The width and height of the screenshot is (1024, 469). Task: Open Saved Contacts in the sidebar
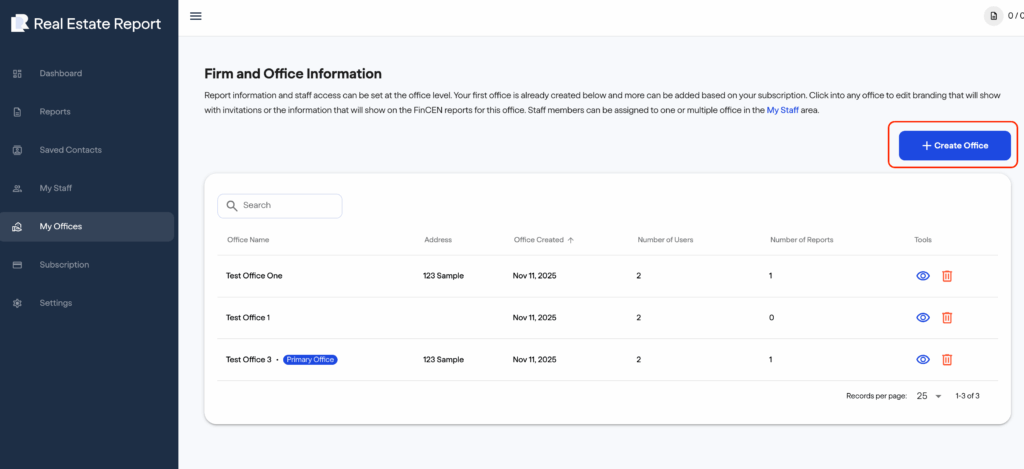(x=70, y=150)
